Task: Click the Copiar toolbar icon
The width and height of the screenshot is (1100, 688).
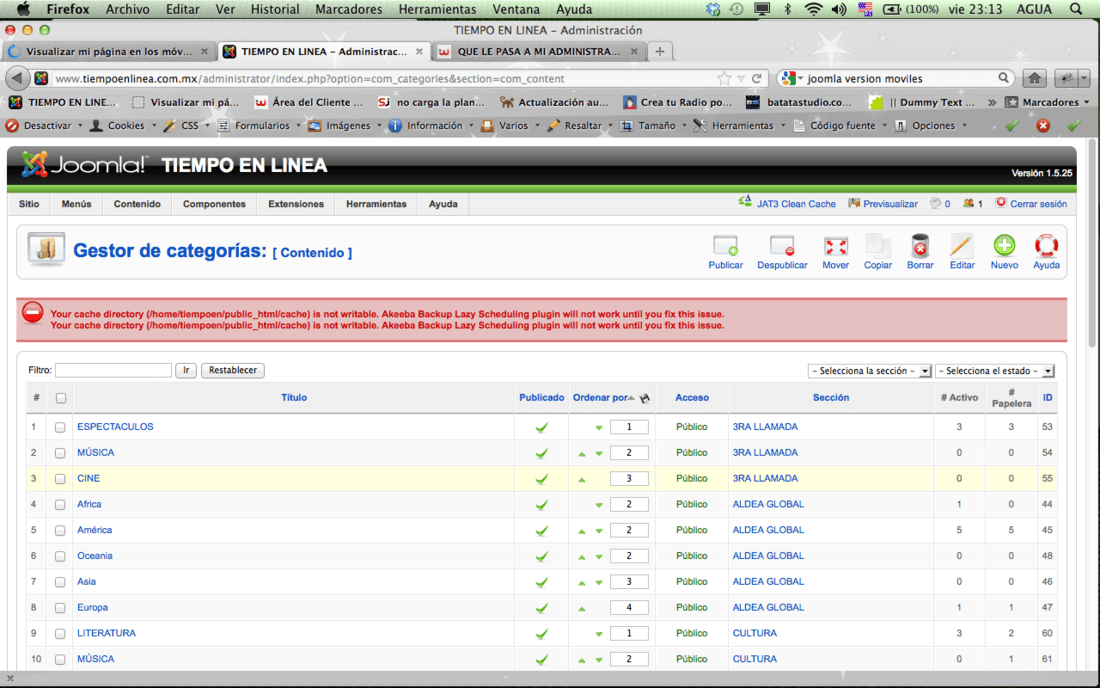Action: [x=878, y=246]
